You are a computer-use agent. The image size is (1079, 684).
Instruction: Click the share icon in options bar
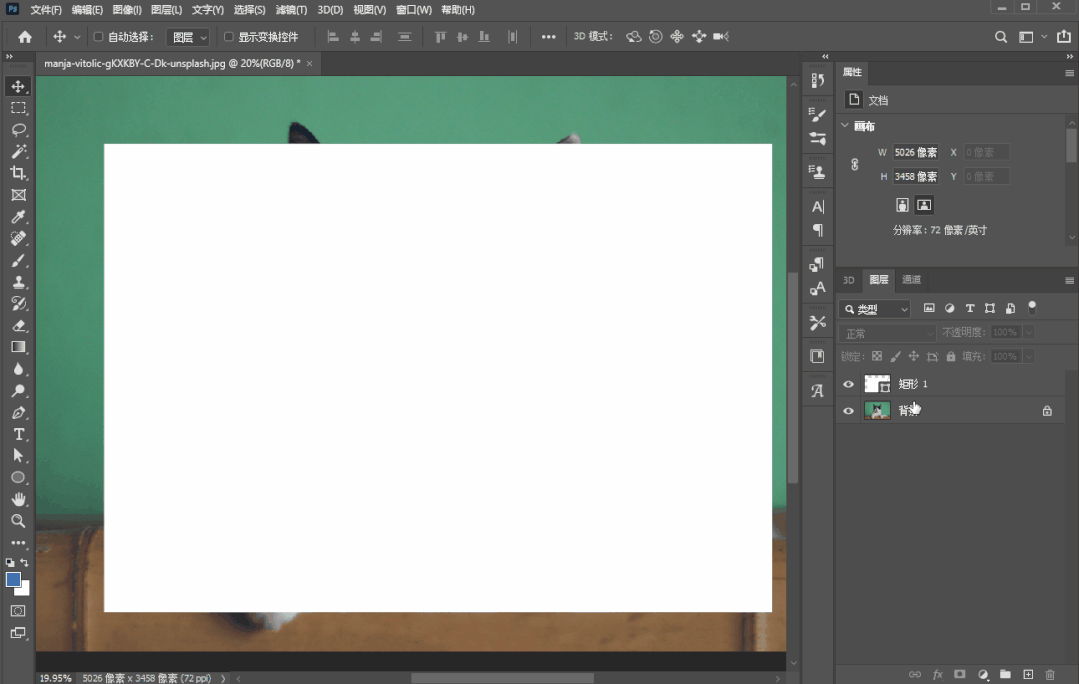pos(1064,37)
